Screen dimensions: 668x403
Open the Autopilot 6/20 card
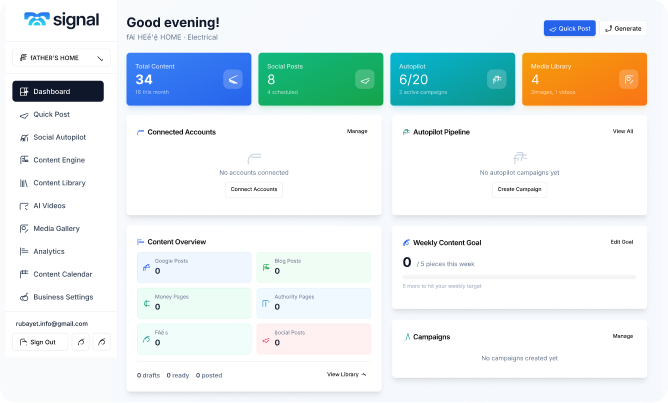[452, 79]
